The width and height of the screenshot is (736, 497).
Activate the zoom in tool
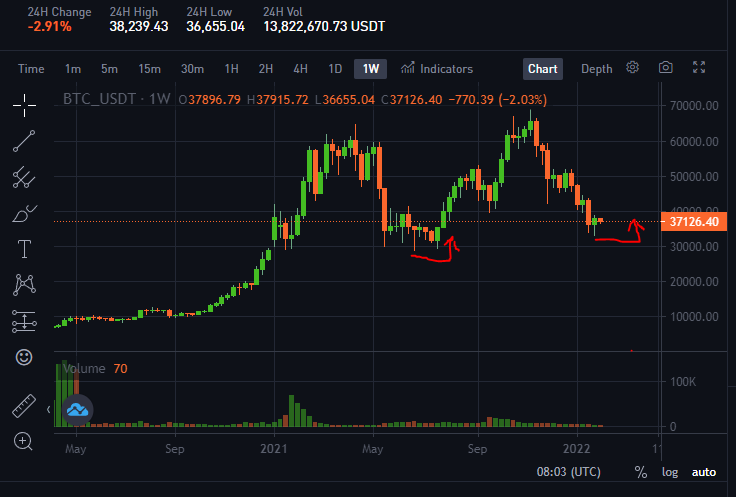pyautogui.click(x=23, y=442)
